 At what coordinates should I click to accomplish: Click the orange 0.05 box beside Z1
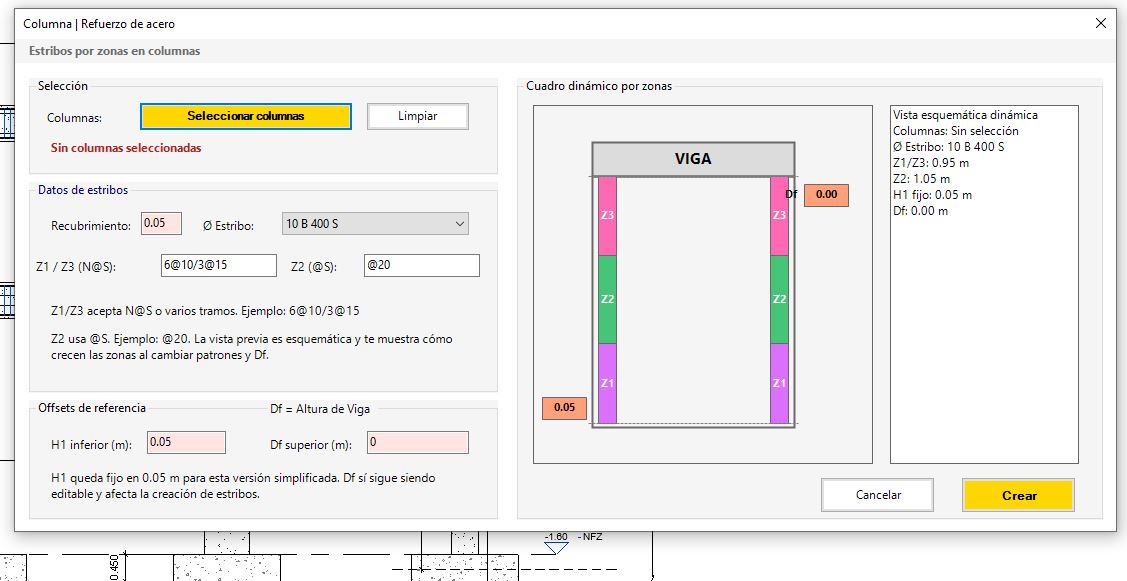point(564,408)
